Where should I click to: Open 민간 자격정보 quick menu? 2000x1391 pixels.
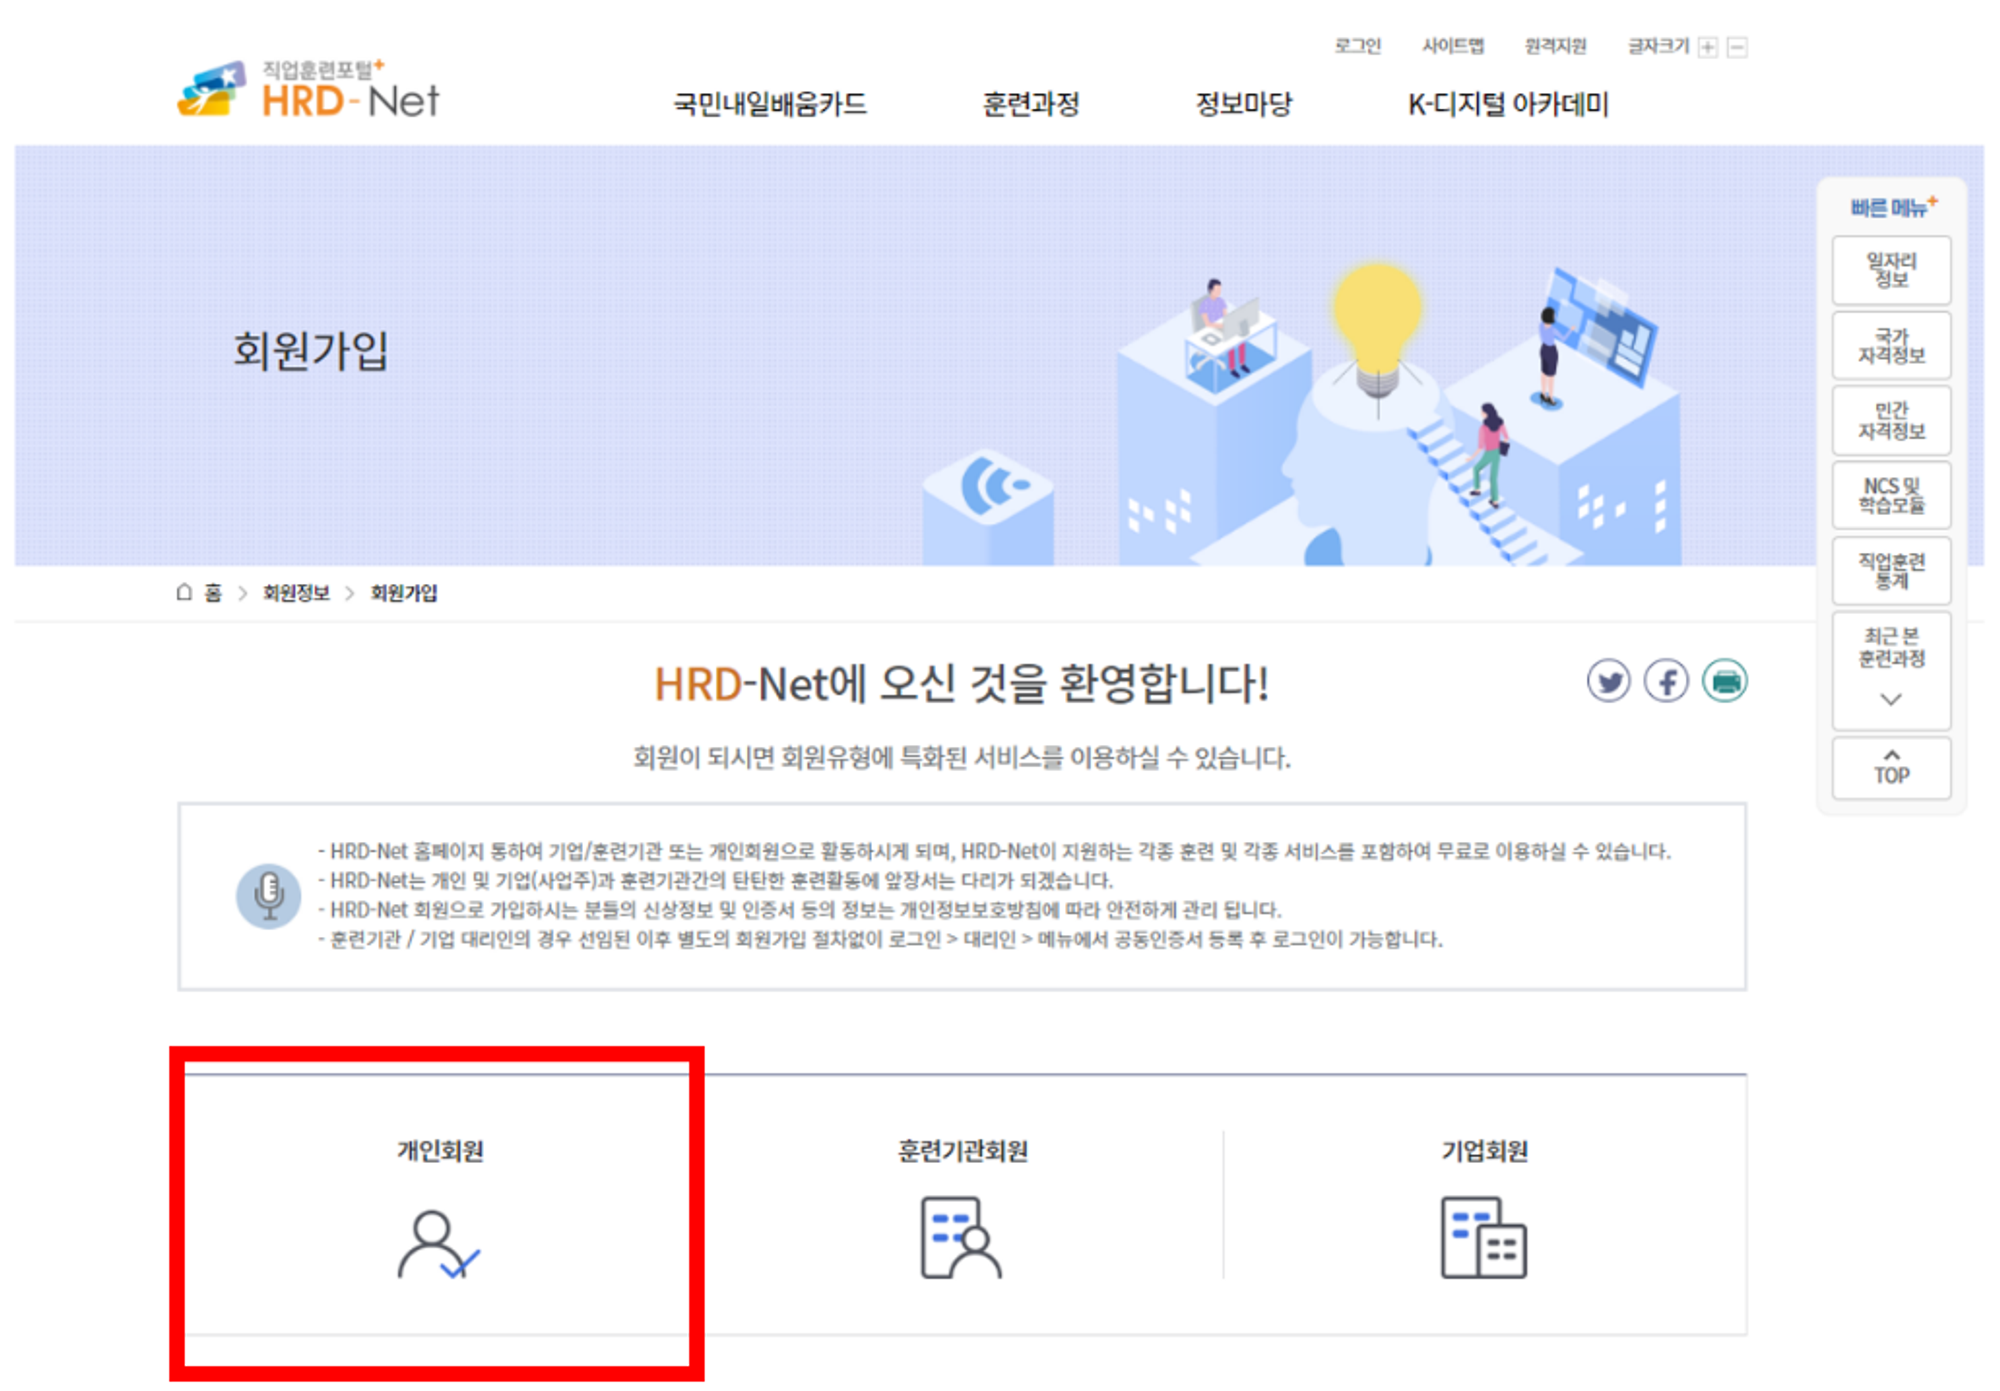pos(1891,421)
